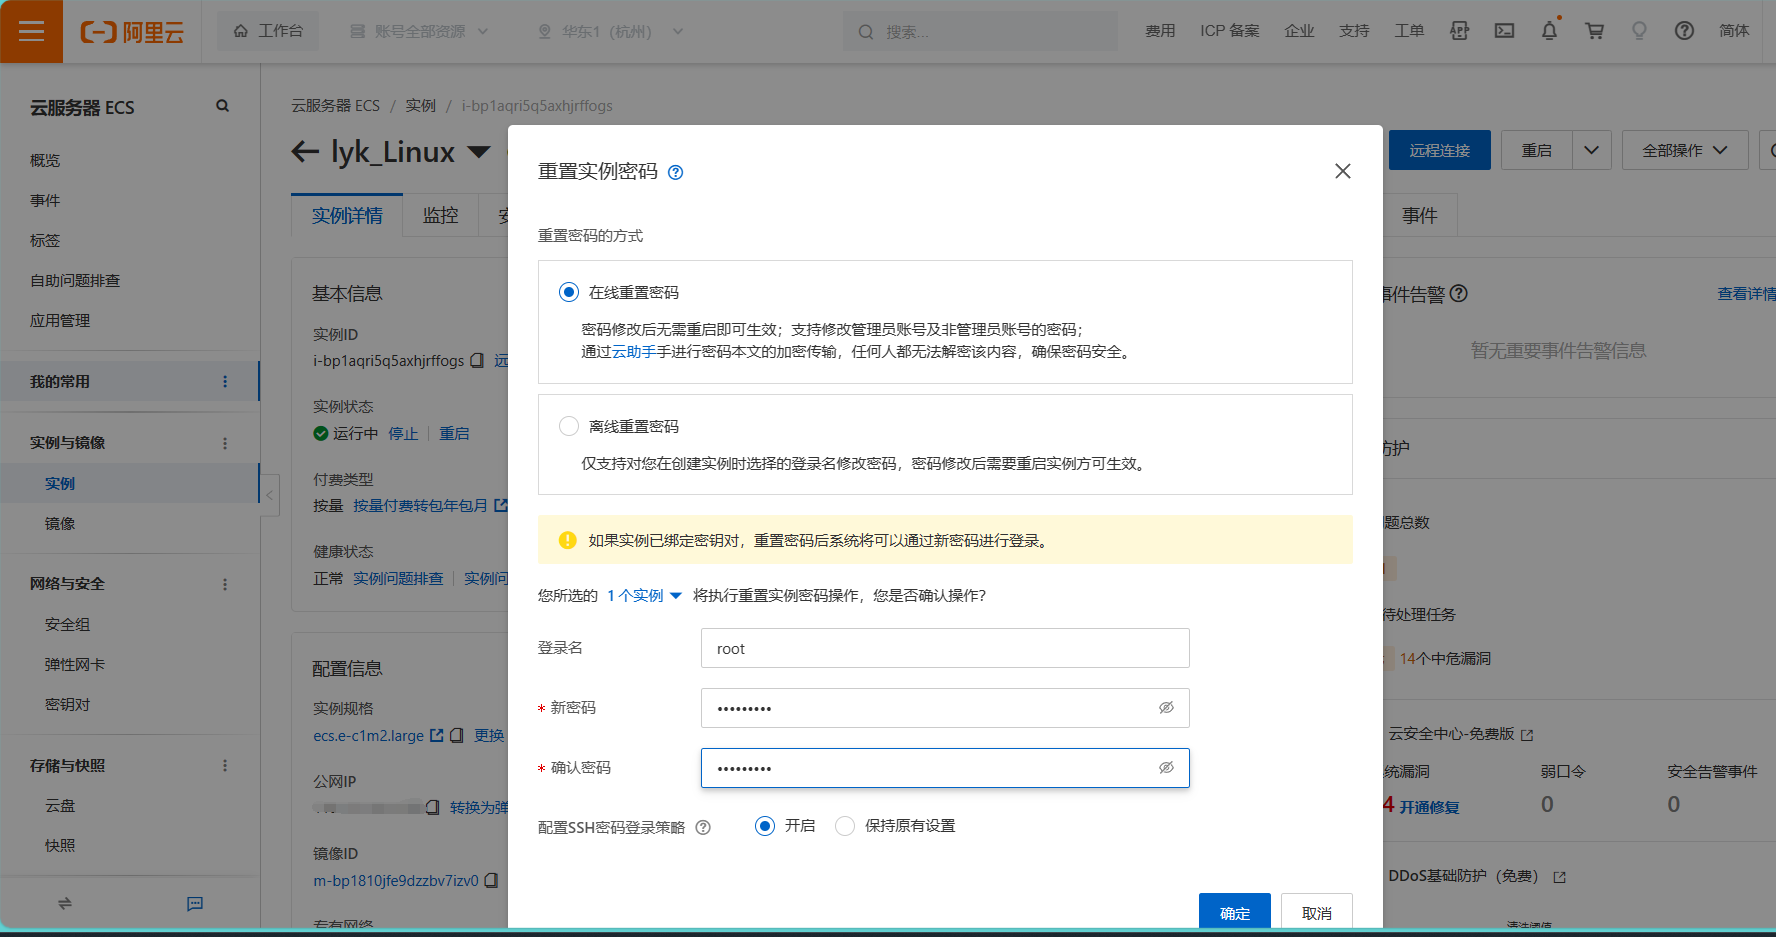1776x937 pixels.
Task: Click the 远程连接 button
Action: 1439,150
